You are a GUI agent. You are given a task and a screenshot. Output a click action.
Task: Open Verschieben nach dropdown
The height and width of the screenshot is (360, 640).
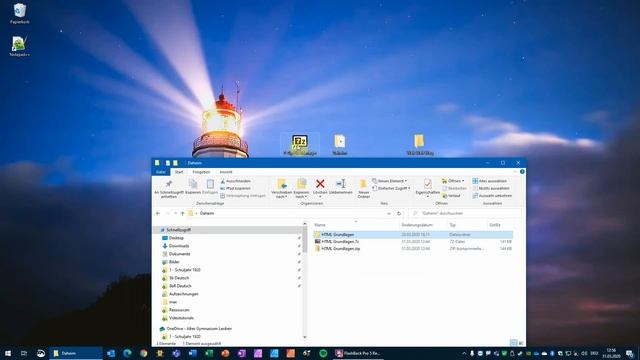point(281,189)
